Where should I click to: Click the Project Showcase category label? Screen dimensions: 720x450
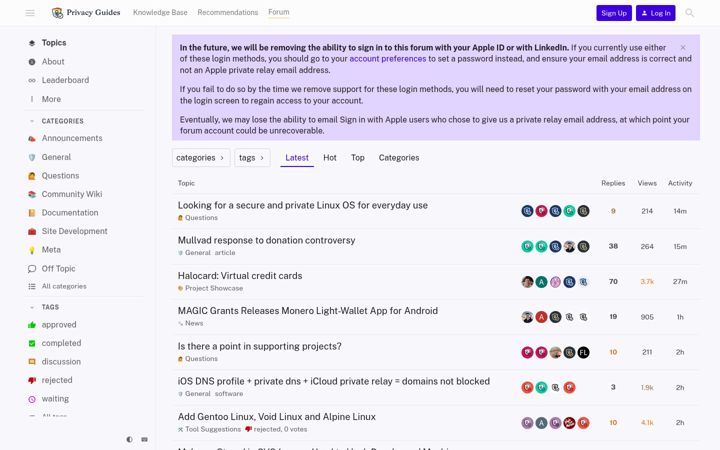coord(210,288)
